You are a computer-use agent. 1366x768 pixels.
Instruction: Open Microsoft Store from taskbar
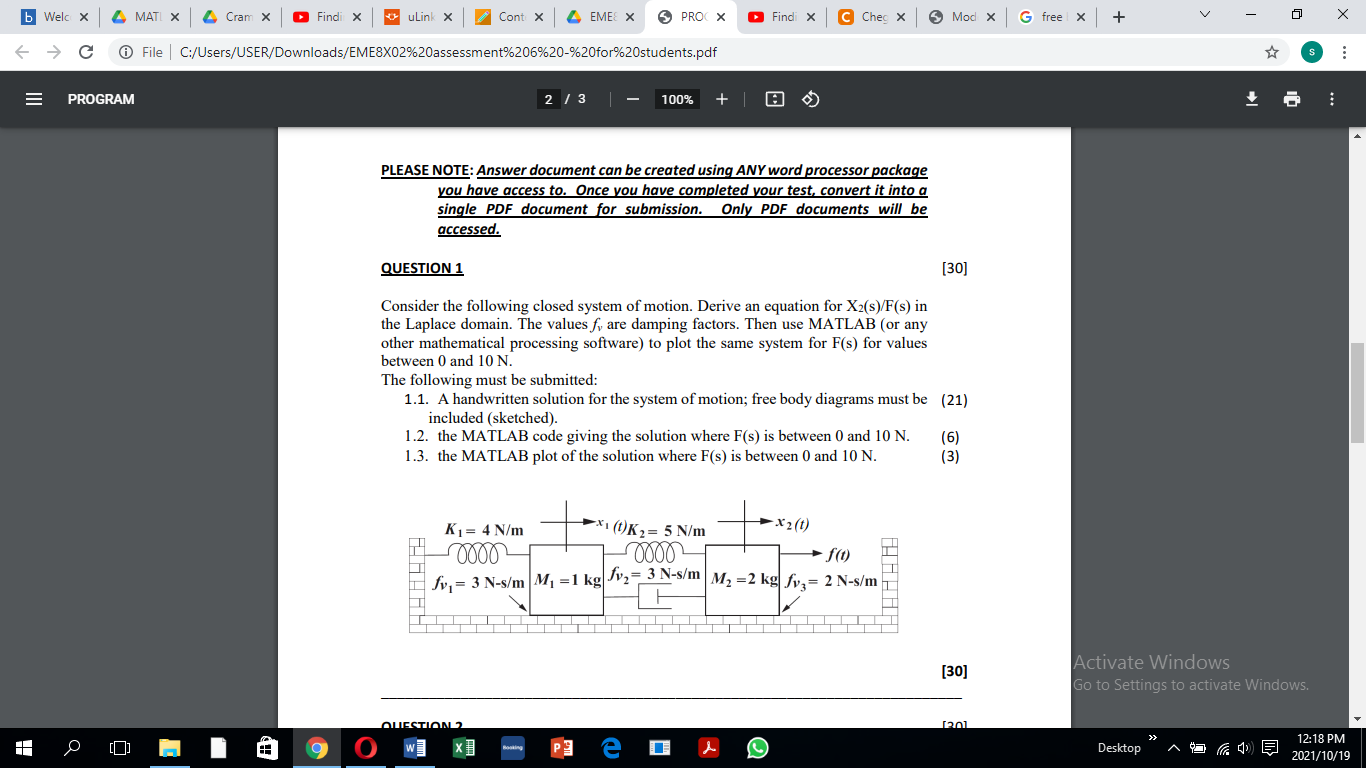point(266,747)
